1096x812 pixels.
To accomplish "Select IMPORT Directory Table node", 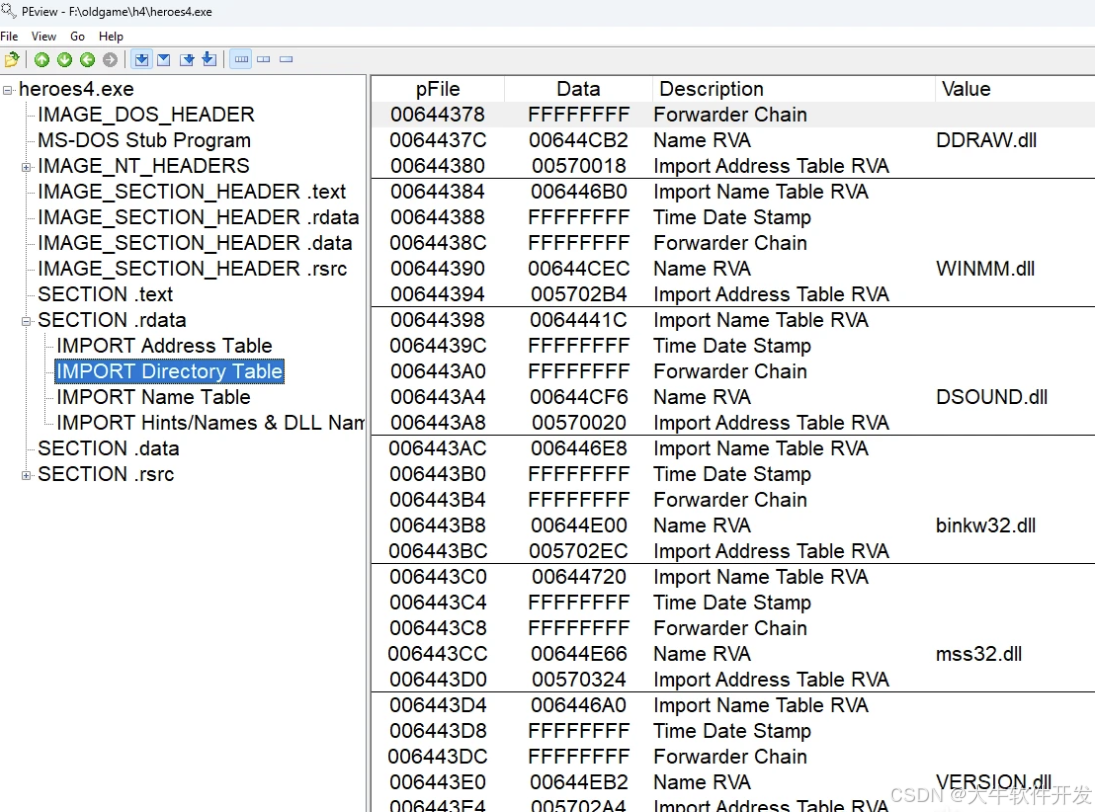I will [x=169, y=371].
